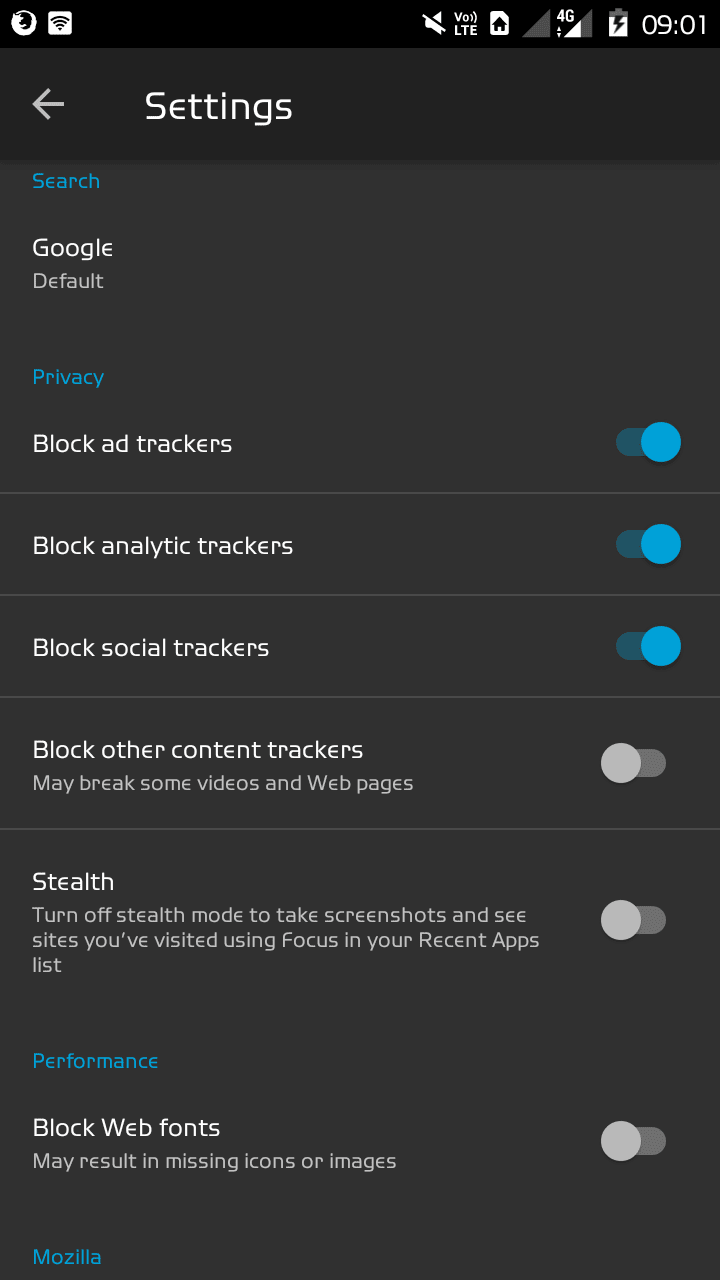Viewport: 720px width, 1280px height.
Task: Tap the Settings title text
Action: pyautogui.click(x=218, y=105)
